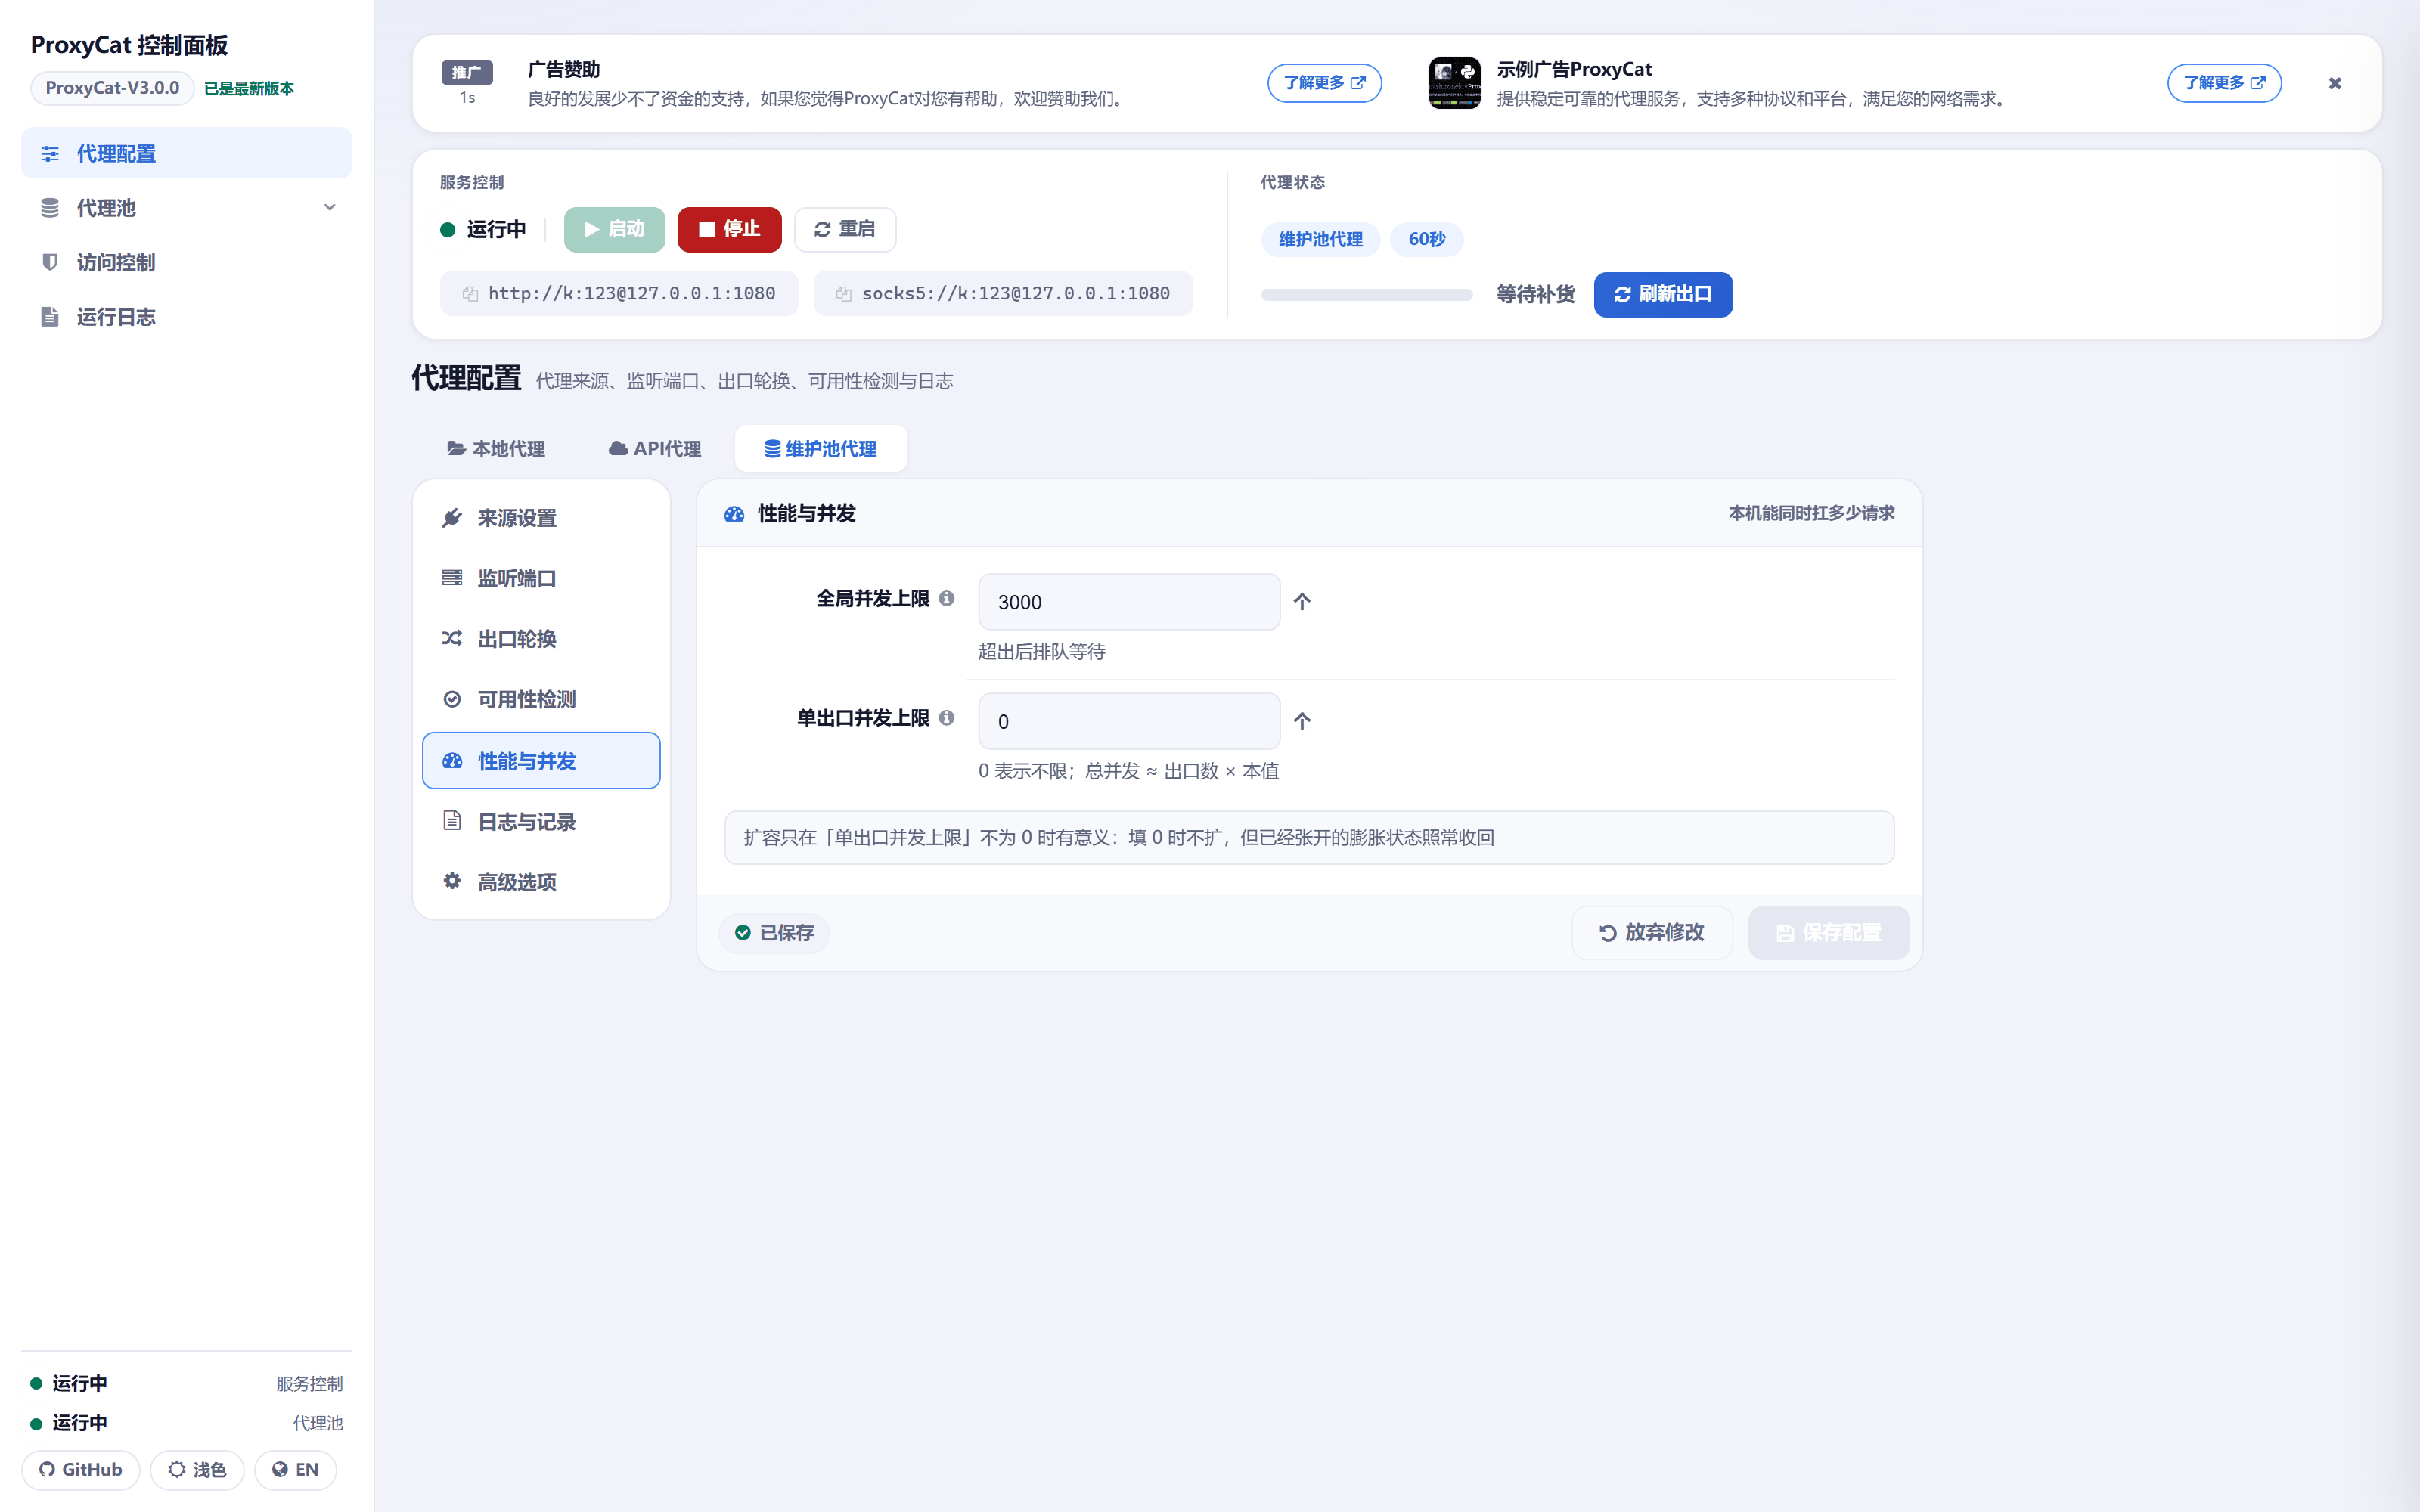Click up arrow next to 3000 field

pyautogui.click(x=1302, y=601)
